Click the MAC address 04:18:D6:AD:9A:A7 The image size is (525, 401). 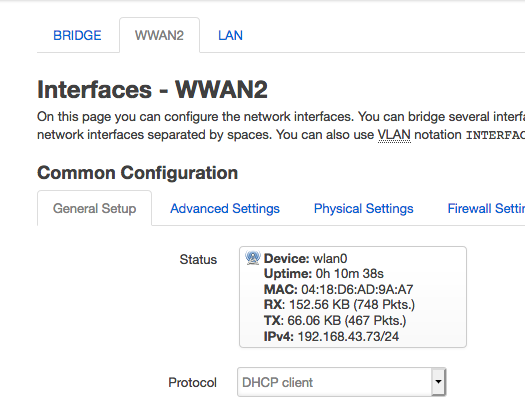point(357,289)
